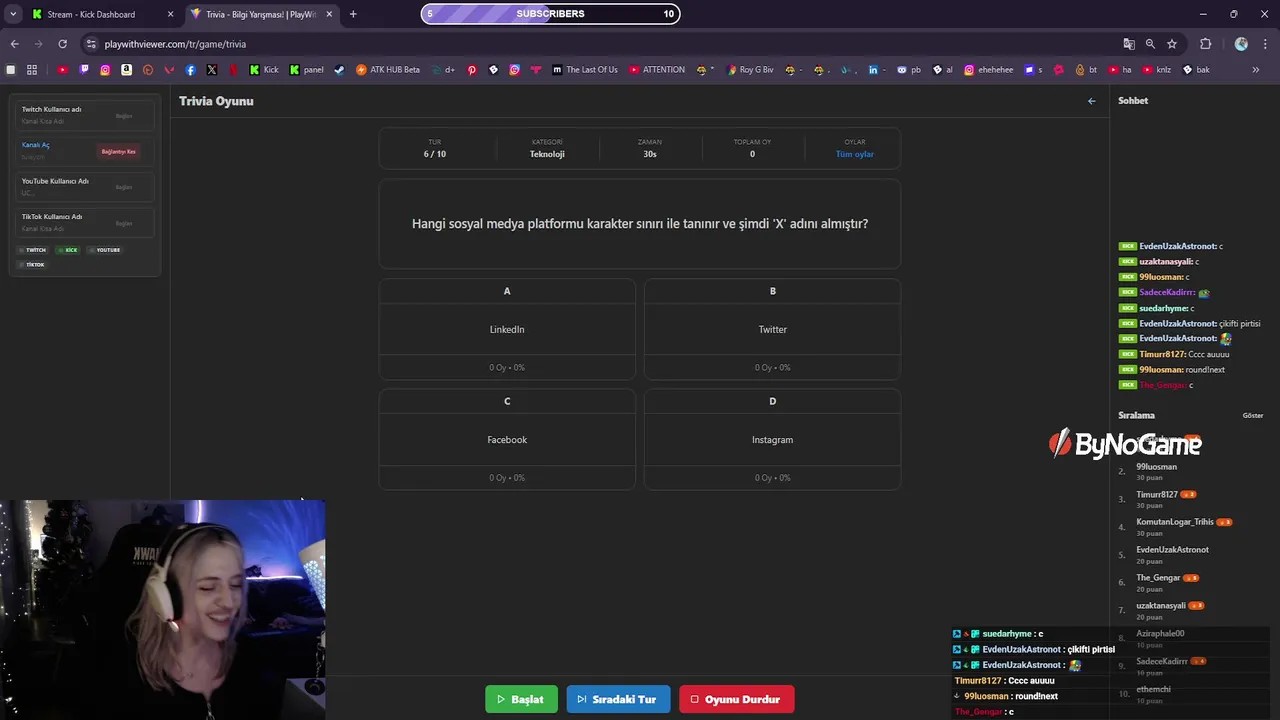Select the Trivia - Bilgi Yarışması tab
Viewport: 1280px width, 720px height.
click(261, 14)
